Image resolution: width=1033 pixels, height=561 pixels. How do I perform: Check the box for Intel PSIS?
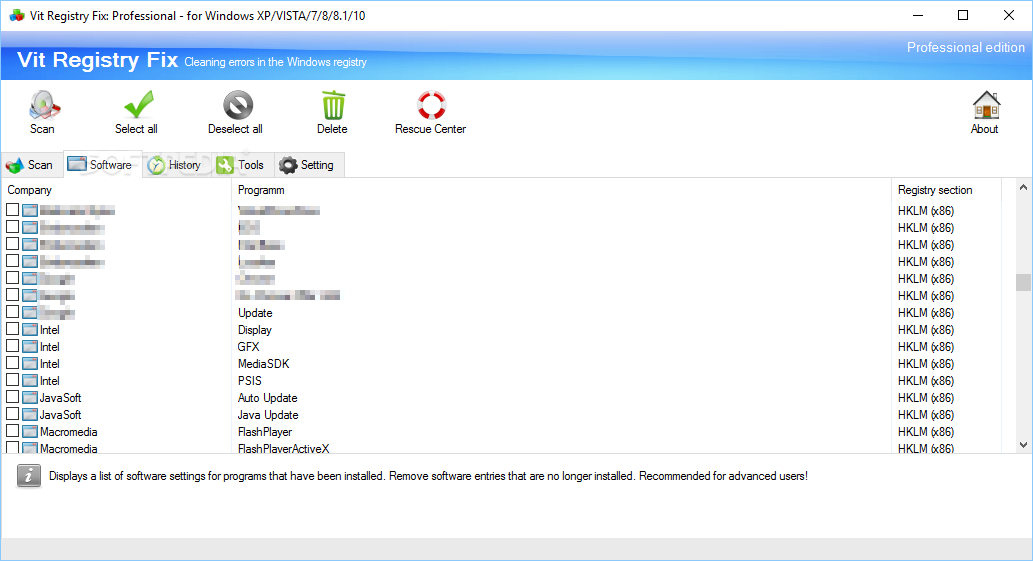13,381
